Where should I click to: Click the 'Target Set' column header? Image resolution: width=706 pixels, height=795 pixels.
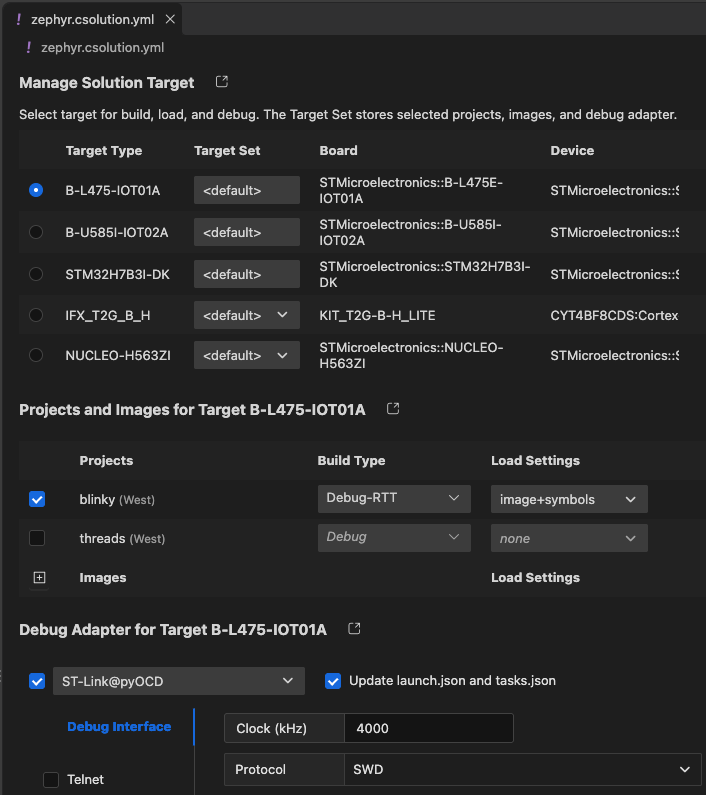(x=227, y=151)
